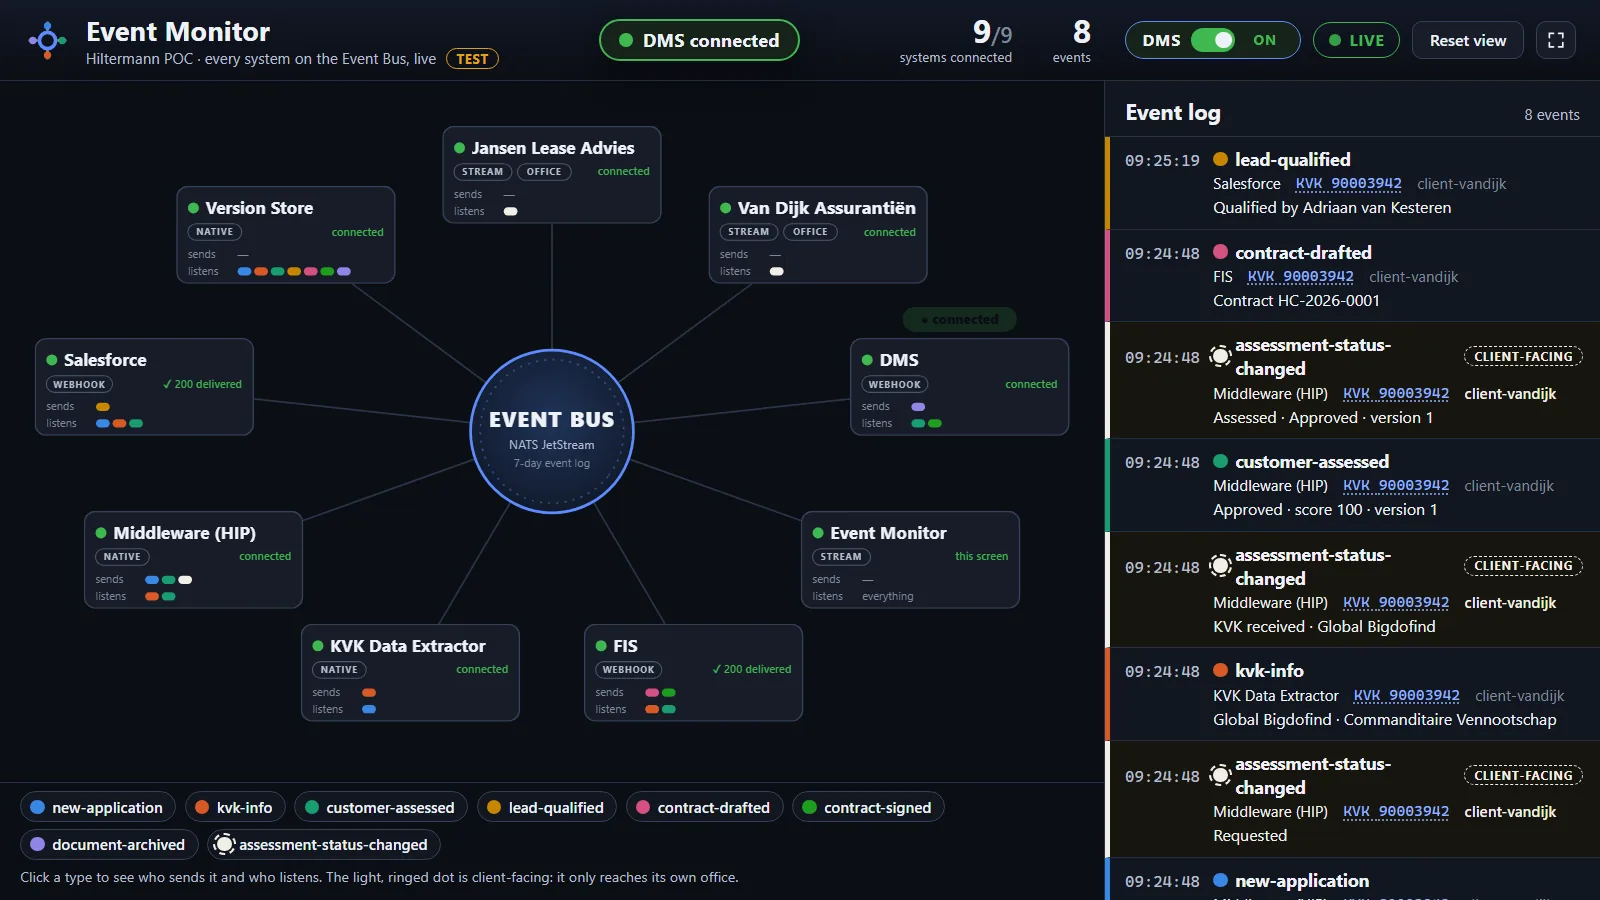Click the blue dot of new-application log entry
Image resolution: width=1600 pixels, height=900 pixels.
(x=1220, y=880)
